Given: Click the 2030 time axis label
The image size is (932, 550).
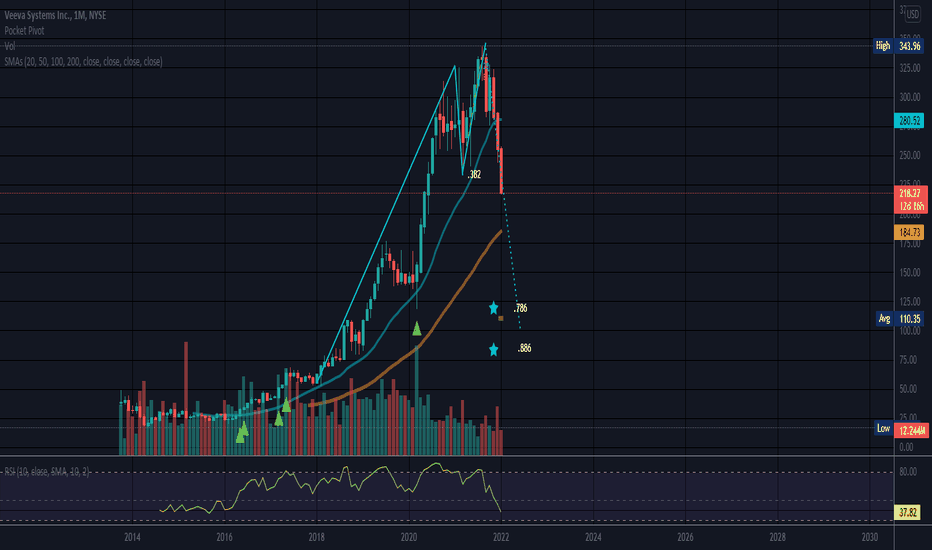Looking at the screenshot, I should (869, 537).
